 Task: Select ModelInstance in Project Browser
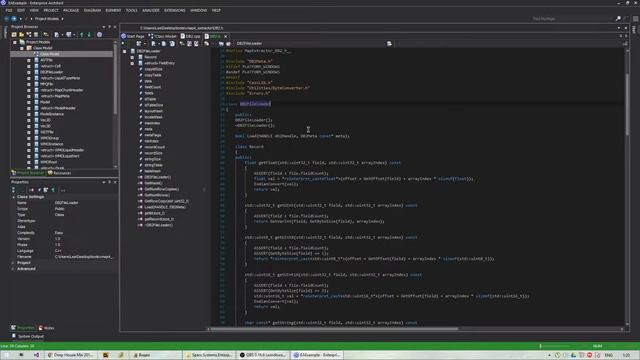click(x=51, y=114)
